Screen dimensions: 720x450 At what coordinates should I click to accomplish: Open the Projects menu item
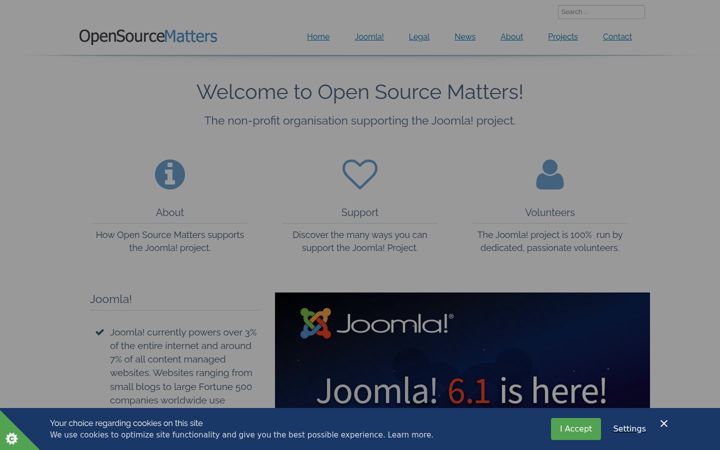[x=562, y=37]
